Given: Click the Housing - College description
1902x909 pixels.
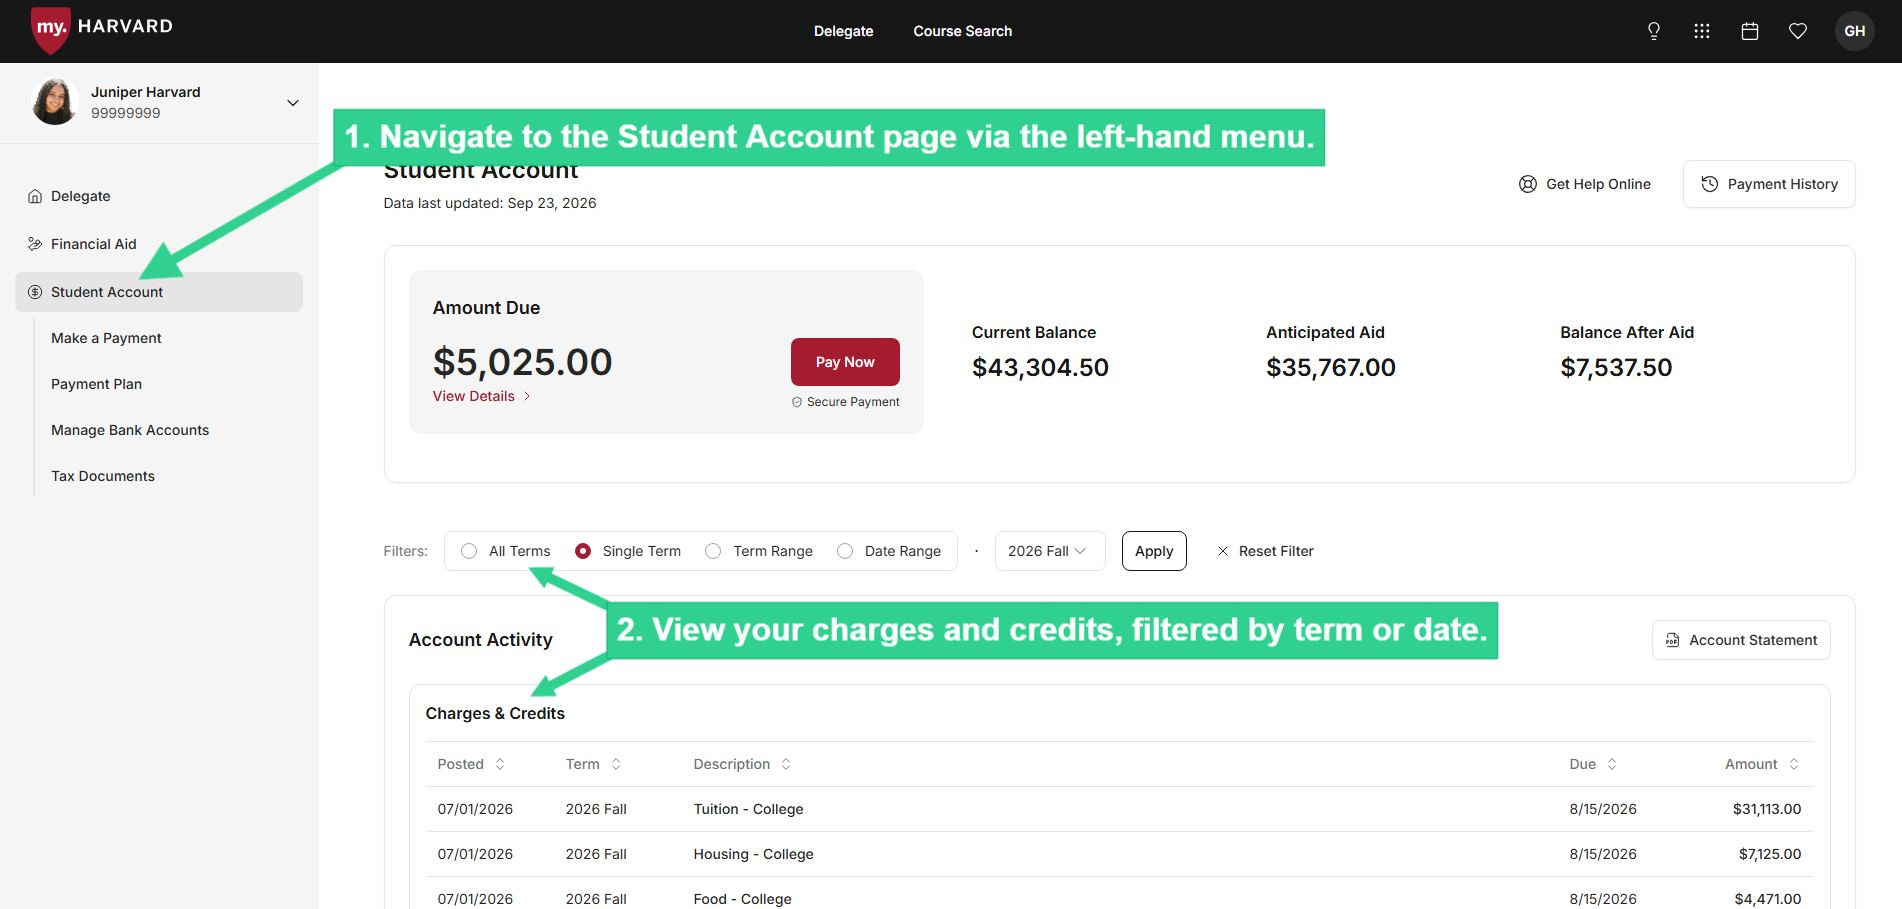Looking at the screenshot, I should point(754,854).
